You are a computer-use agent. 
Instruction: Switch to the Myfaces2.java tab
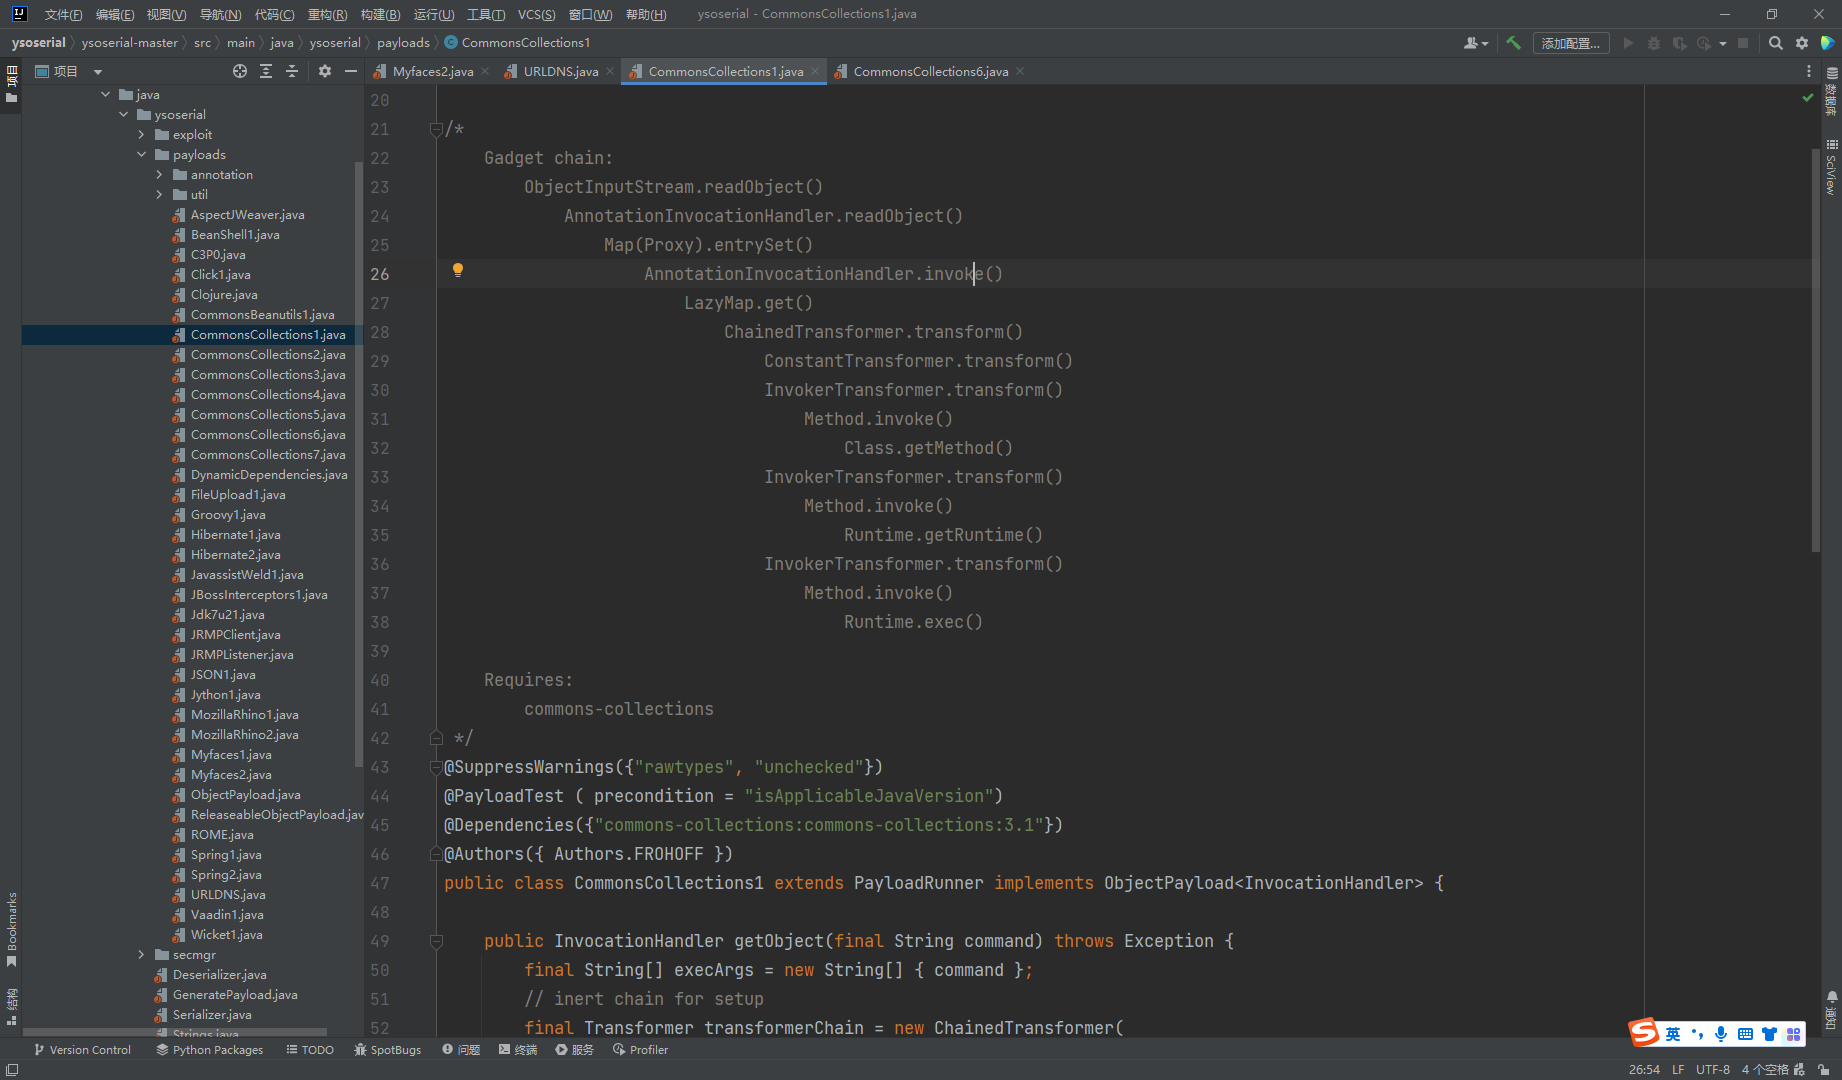pos(432,71)
